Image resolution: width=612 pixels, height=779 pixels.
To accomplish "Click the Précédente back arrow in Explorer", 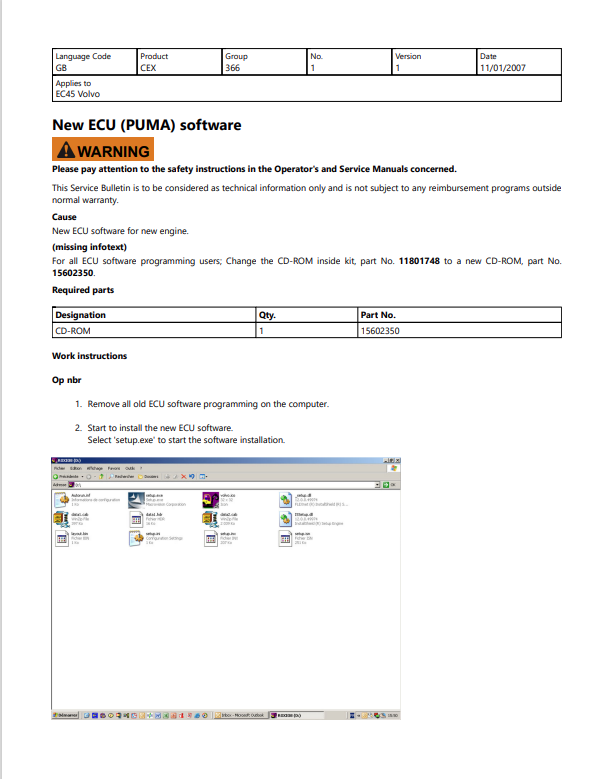I will click(x=56, y=476).
